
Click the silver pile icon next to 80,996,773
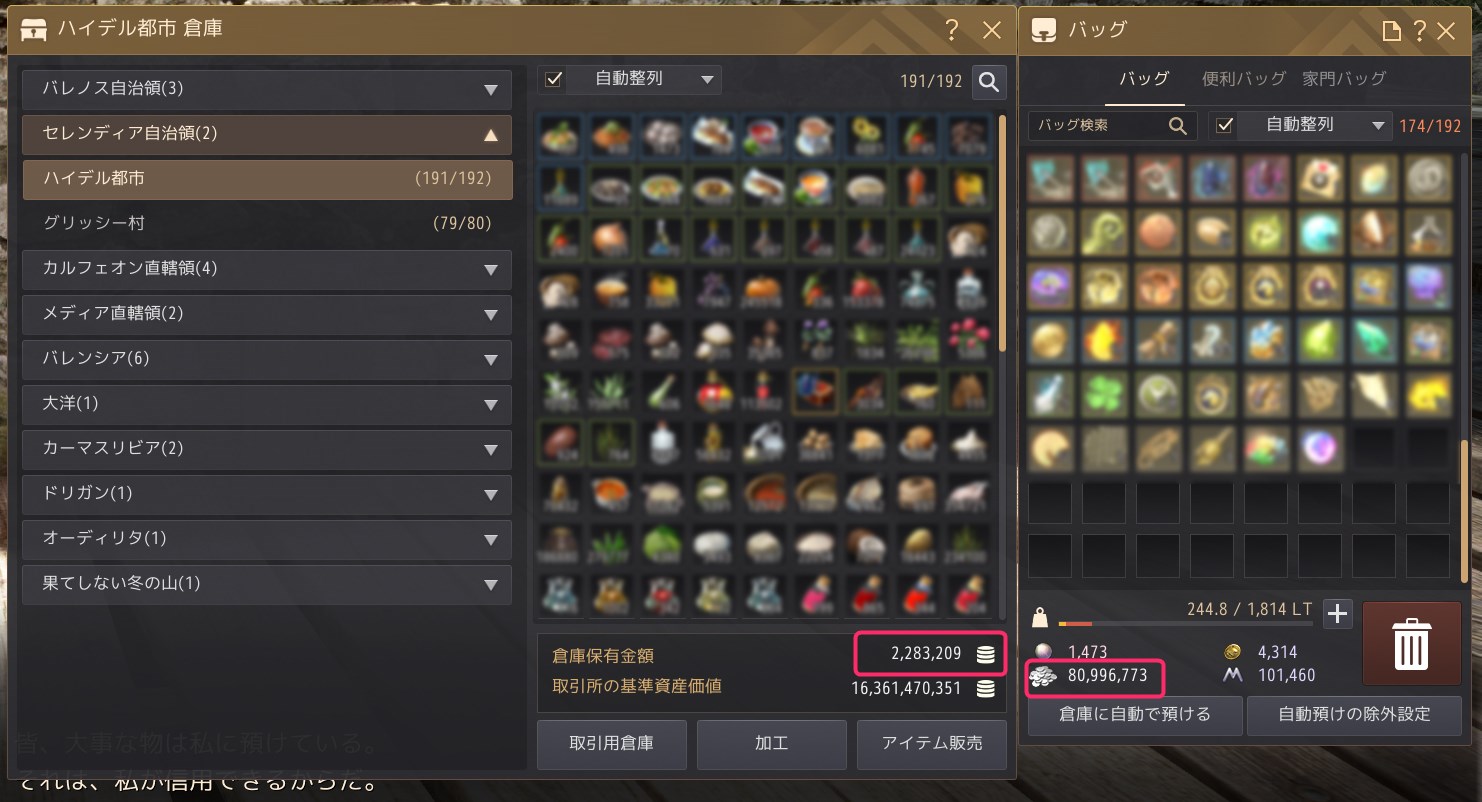(x=1043, y=677)
